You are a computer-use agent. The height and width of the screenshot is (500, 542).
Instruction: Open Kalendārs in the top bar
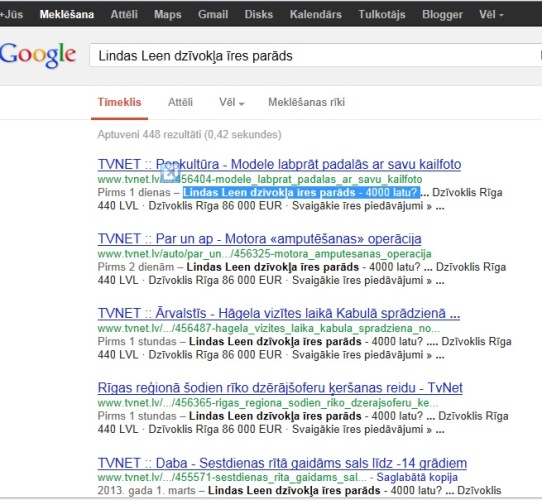(316, 15)
